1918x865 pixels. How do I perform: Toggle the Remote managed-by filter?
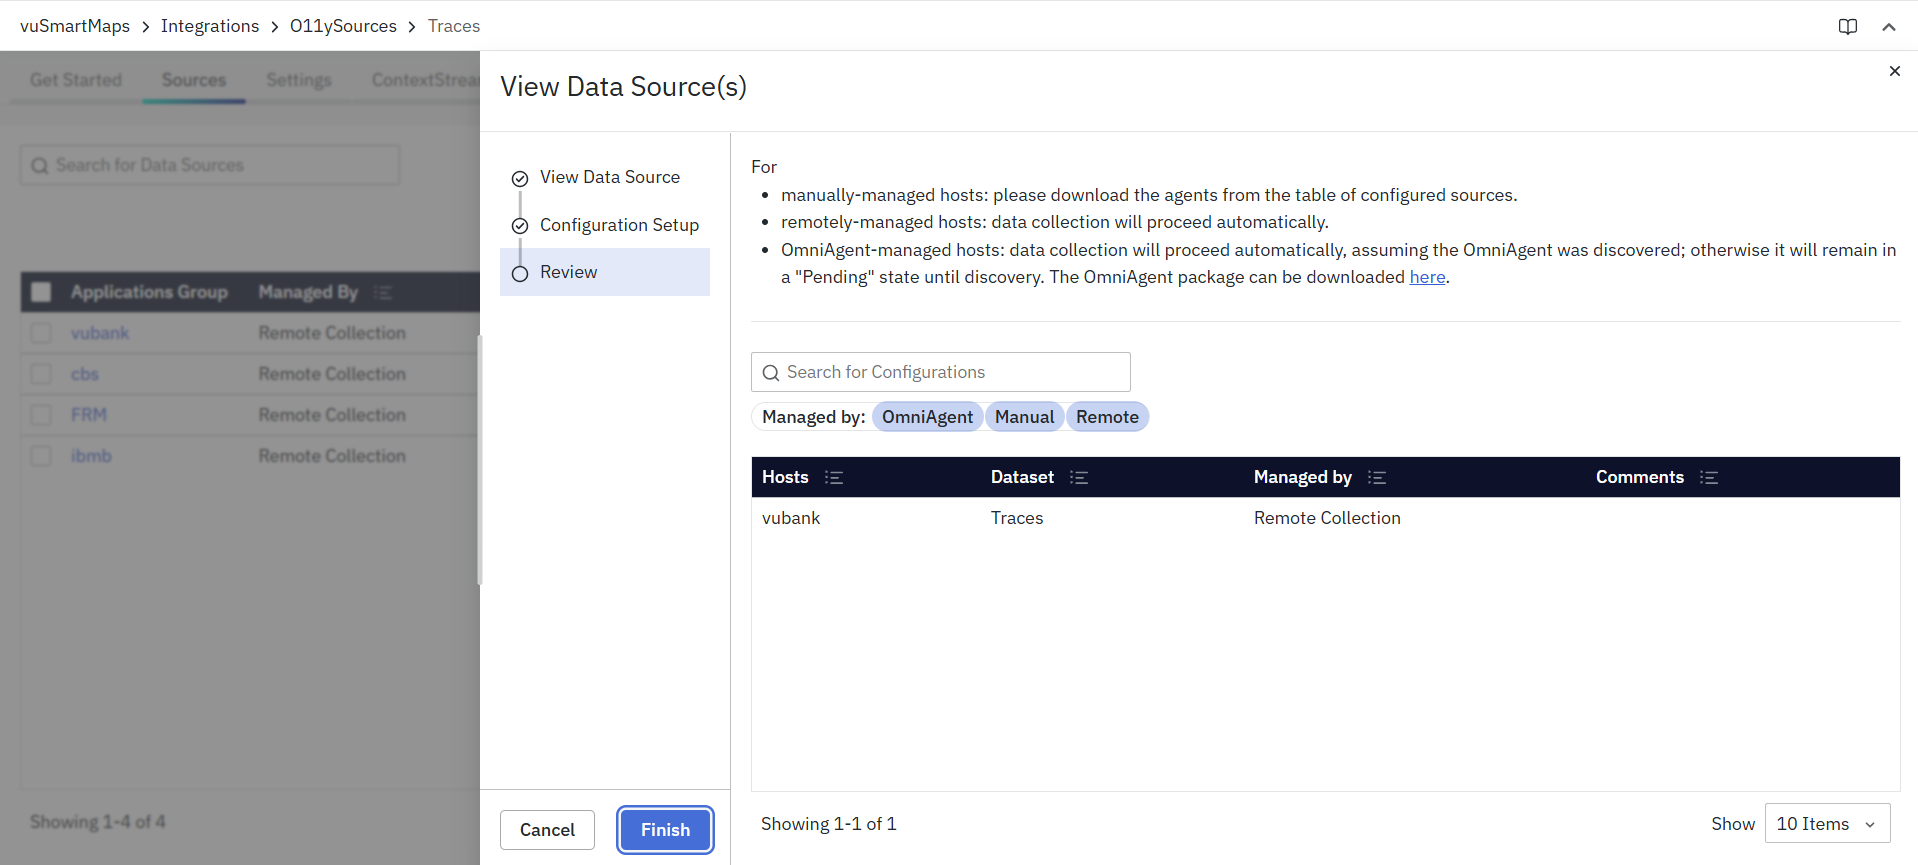[x=1107, y=417]
